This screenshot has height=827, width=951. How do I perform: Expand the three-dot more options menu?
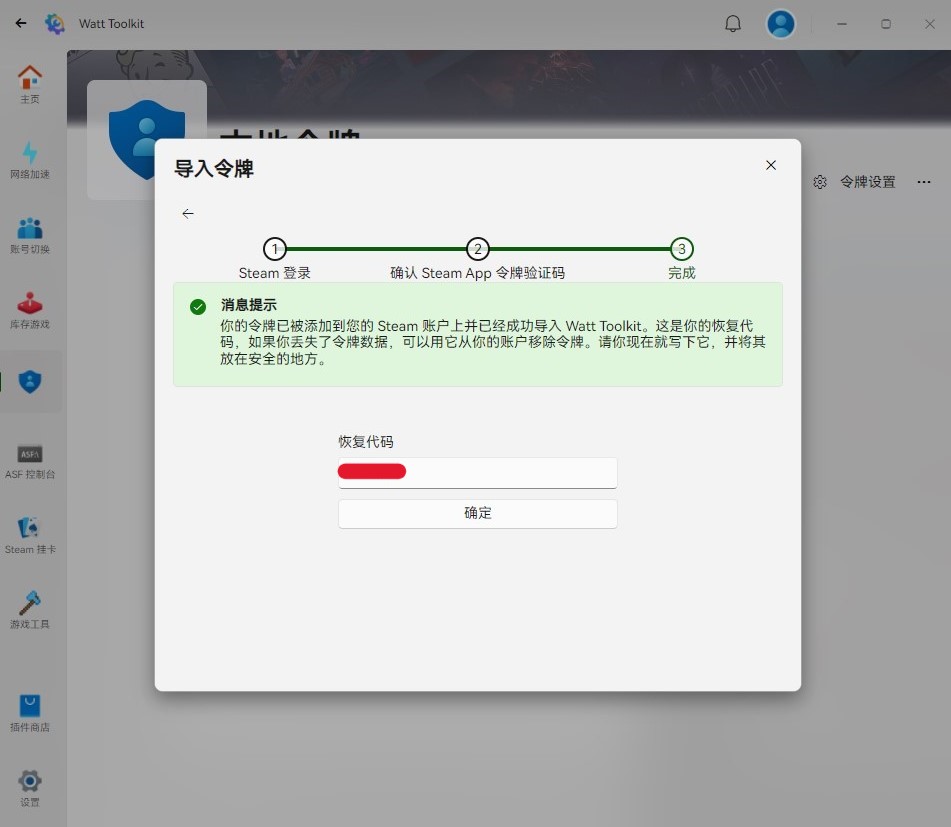pyautogui.click(x=924, y=182)
